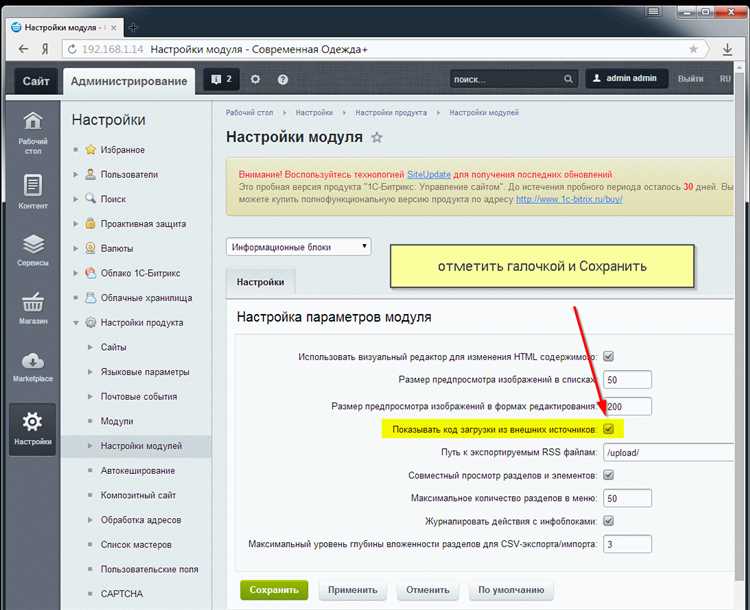This screenshot has height=610, width=750.
Task: Open Композитный сайт menu item
Action: 138,495
